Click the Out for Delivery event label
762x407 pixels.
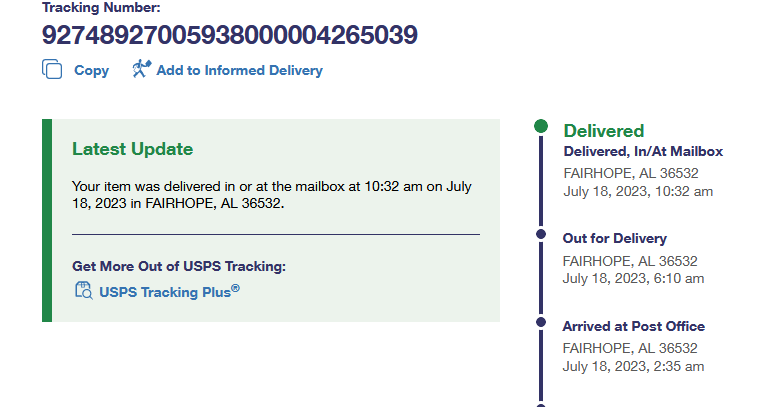click(x=614, y=239)
